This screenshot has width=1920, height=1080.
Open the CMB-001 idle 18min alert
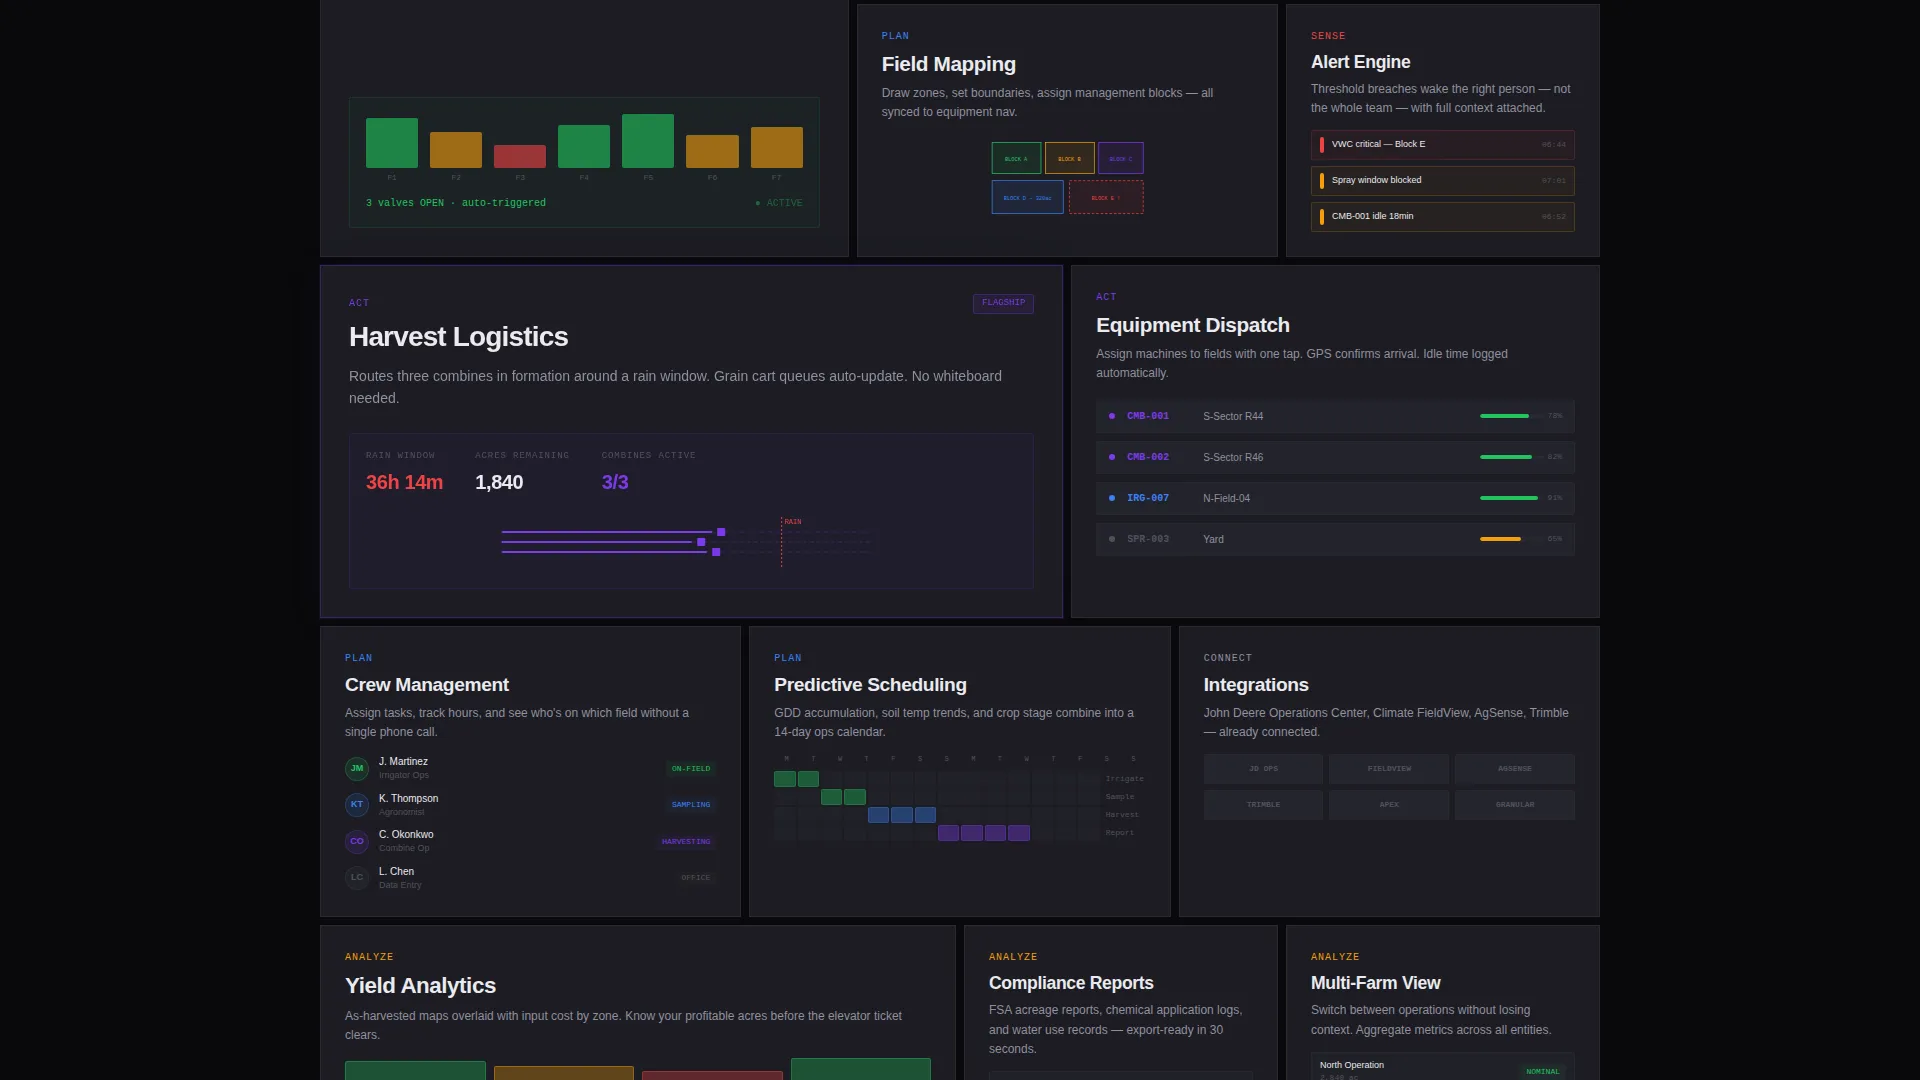[1442, 217]
